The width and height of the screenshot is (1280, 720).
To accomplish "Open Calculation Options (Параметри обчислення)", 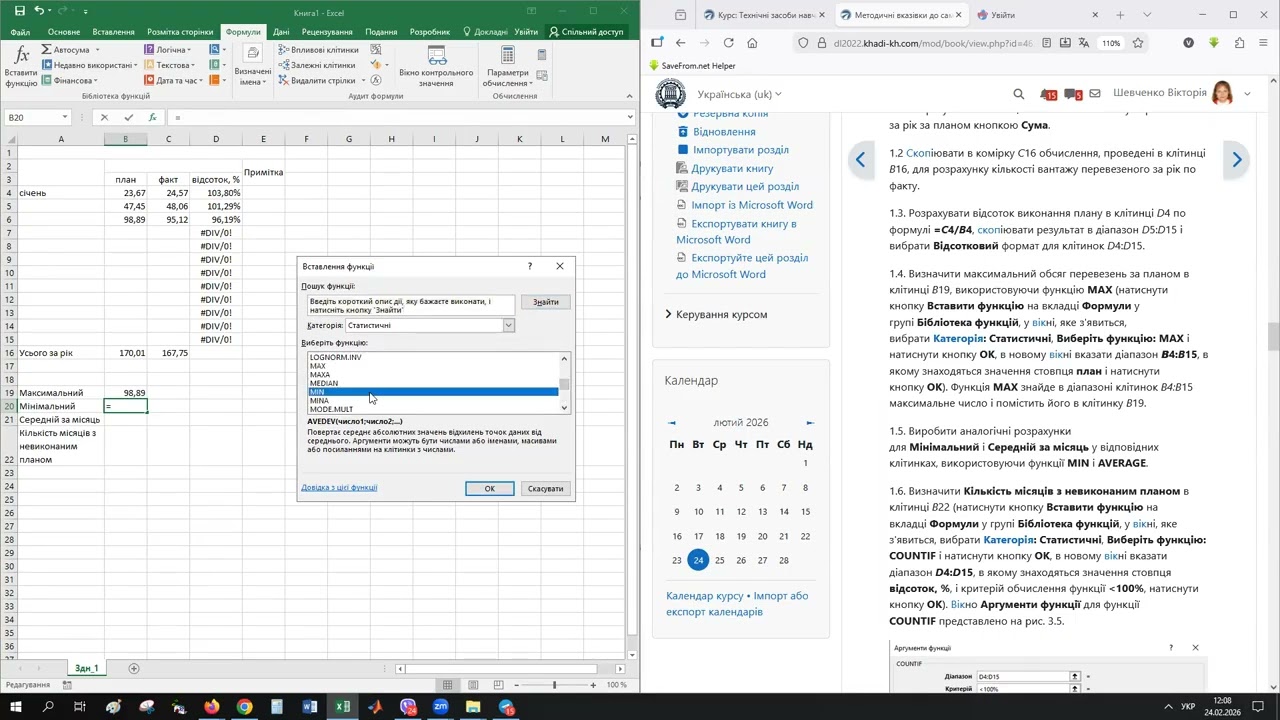I will pyautogui.click(x=507, y=66).
